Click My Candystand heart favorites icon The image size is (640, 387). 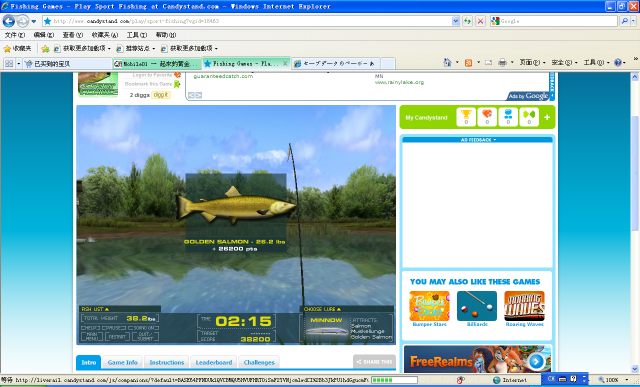[487, 117]
